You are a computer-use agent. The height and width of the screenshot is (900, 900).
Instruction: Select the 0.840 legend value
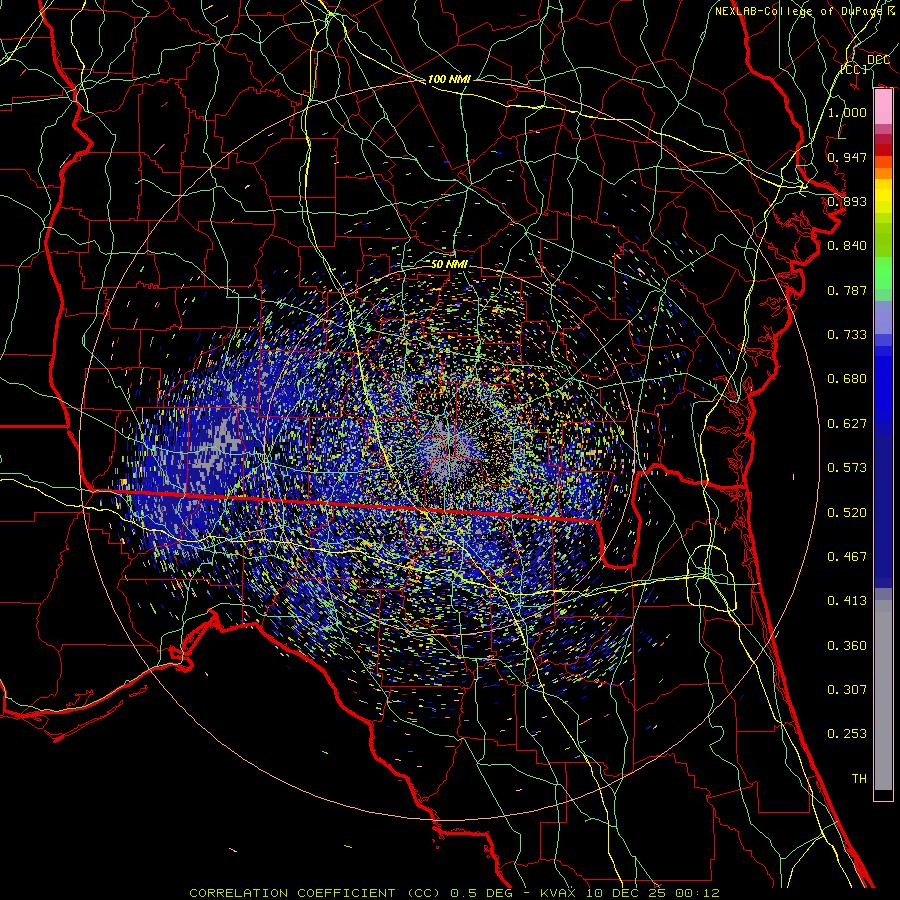[x=847, y=246]
